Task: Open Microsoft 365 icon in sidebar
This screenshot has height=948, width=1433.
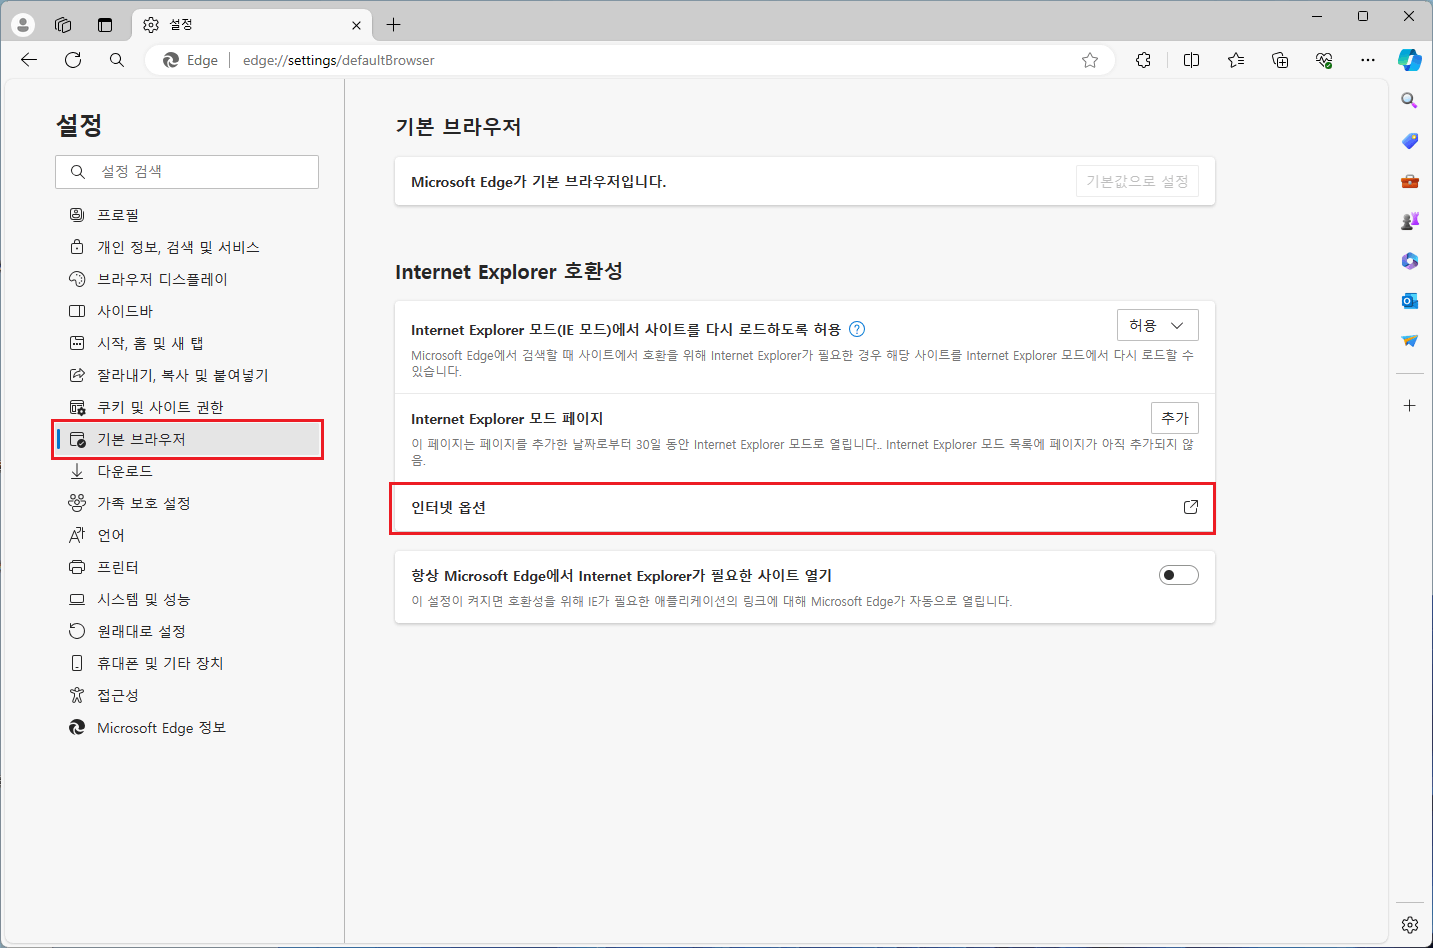Action: tap(1409, 261)
